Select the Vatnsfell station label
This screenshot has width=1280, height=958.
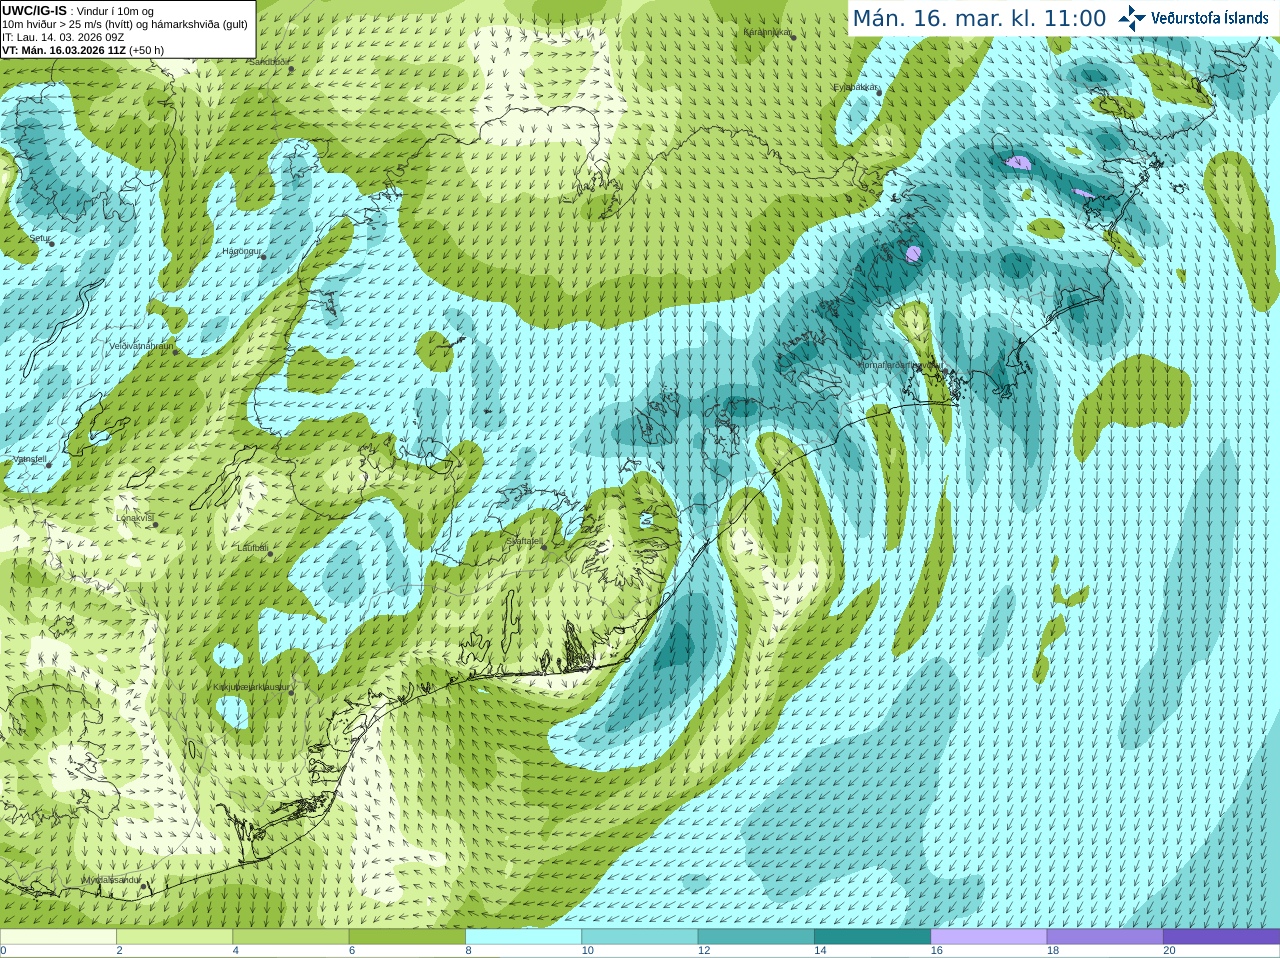click(30, 459)
